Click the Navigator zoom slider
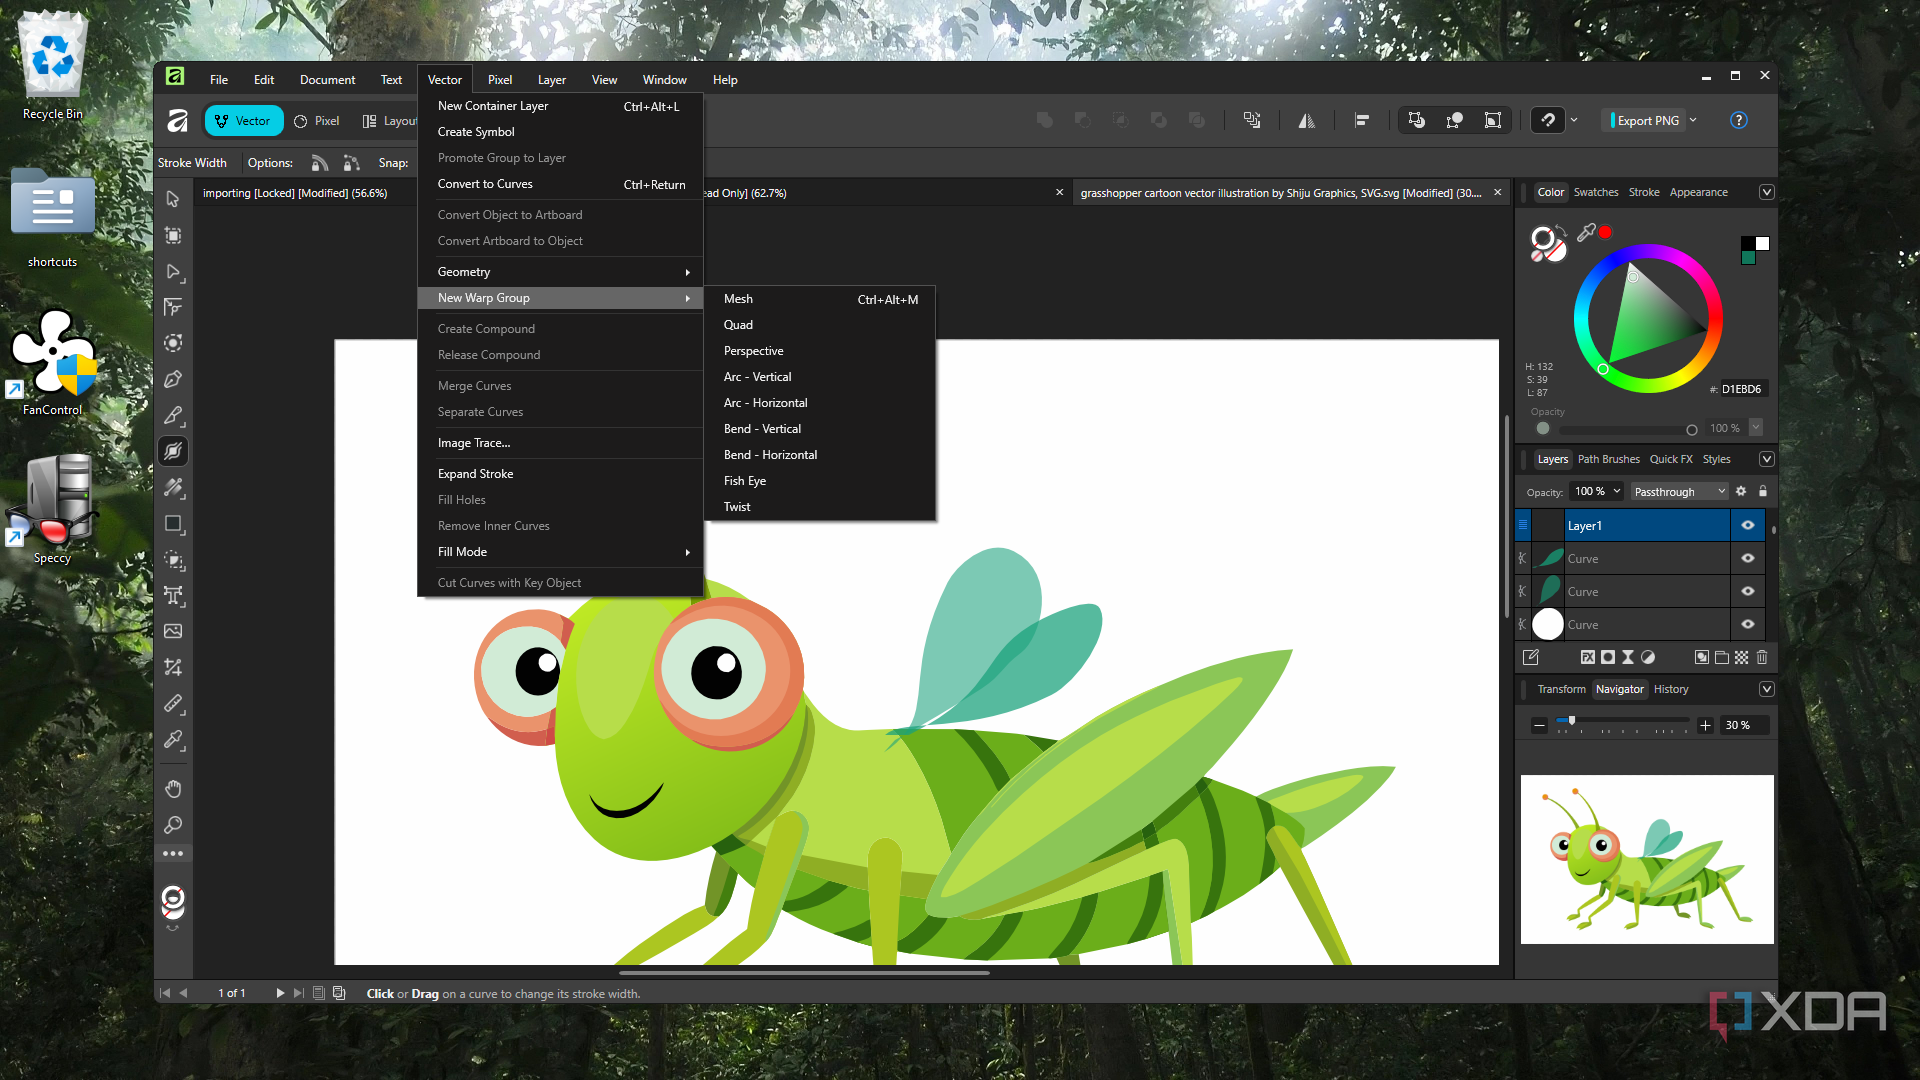This screenshot has height=1080, width=1920. click(1622, 720)
